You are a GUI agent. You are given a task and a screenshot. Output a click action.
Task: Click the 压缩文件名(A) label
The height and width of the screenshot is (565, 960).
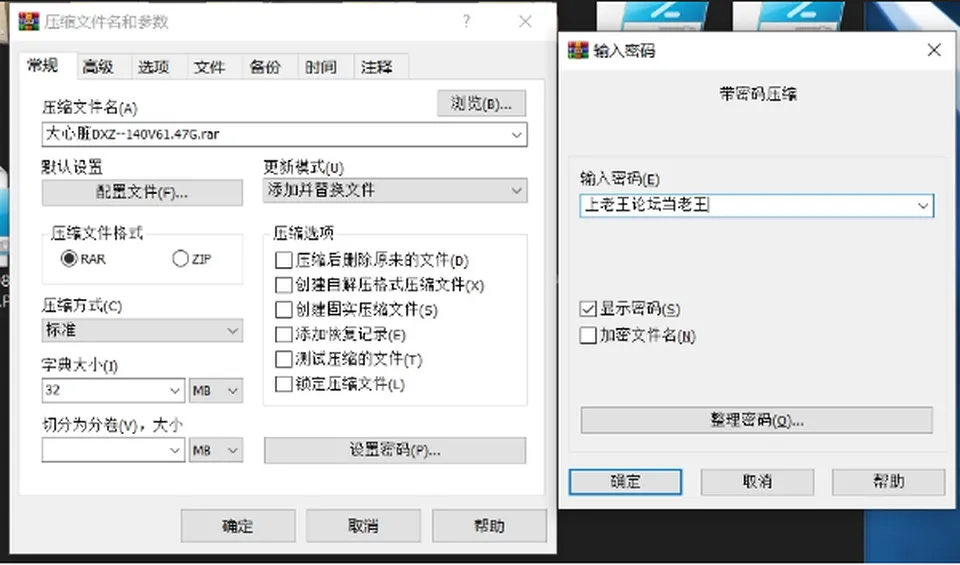(x=89, y=108)
